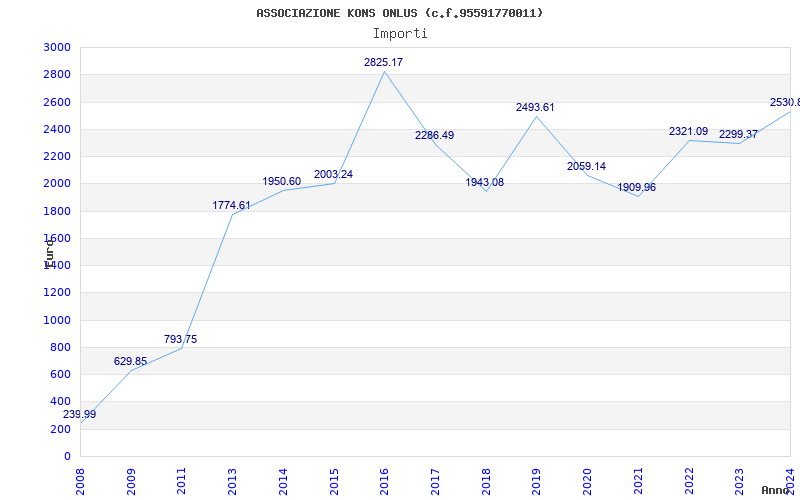Click the 2299.37 data label
The height and width of the screenshot is (500, 800).
(x=738, y=134)
